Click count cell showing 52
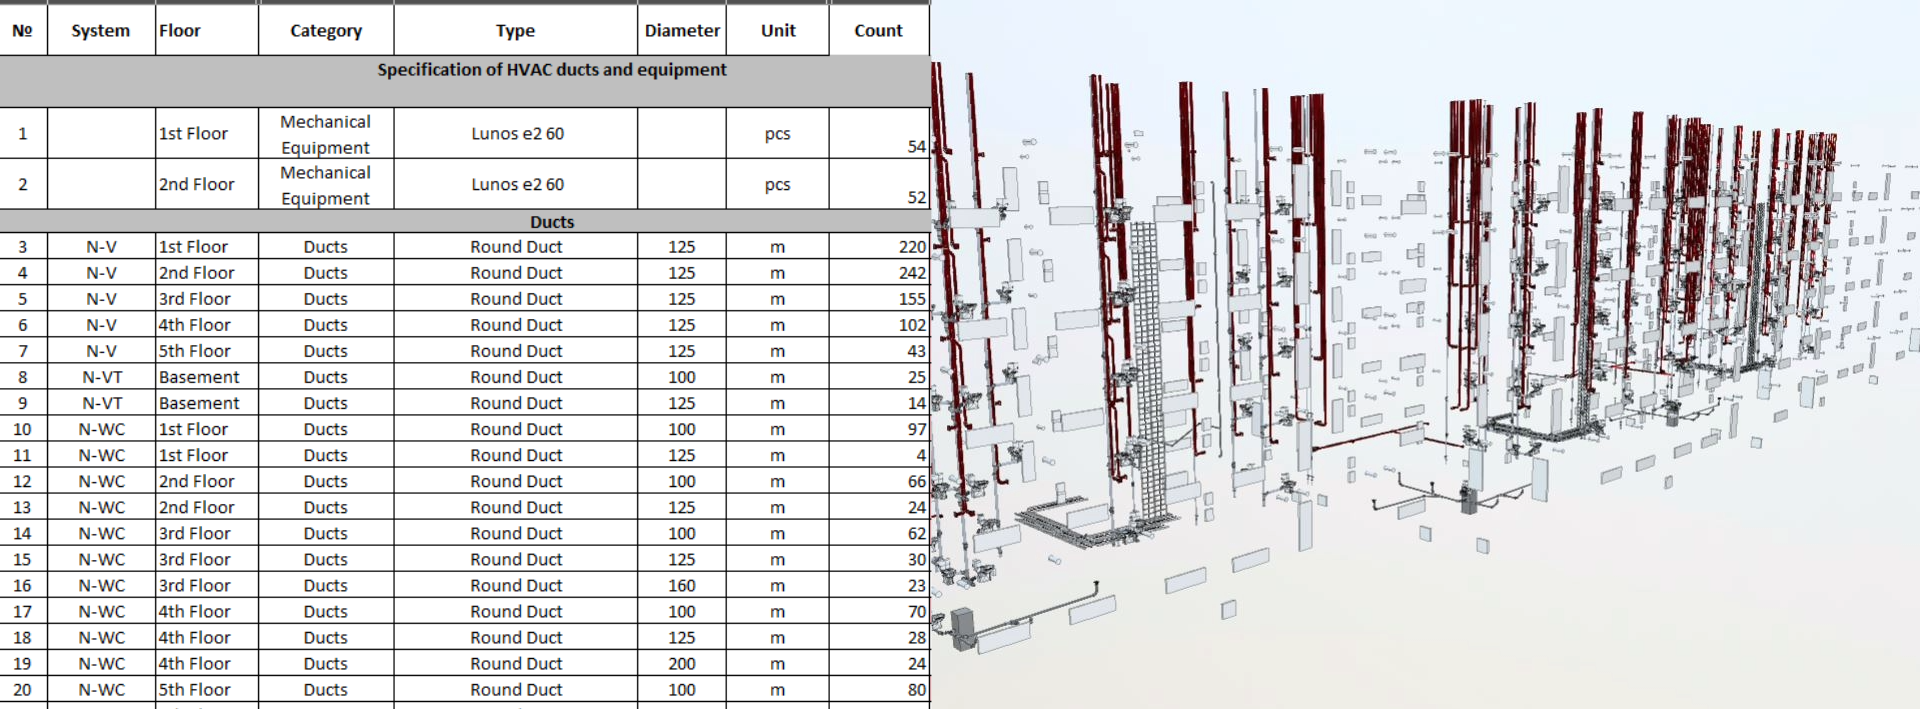Screen dimensions: 1920x709 [x=879, y=184]
